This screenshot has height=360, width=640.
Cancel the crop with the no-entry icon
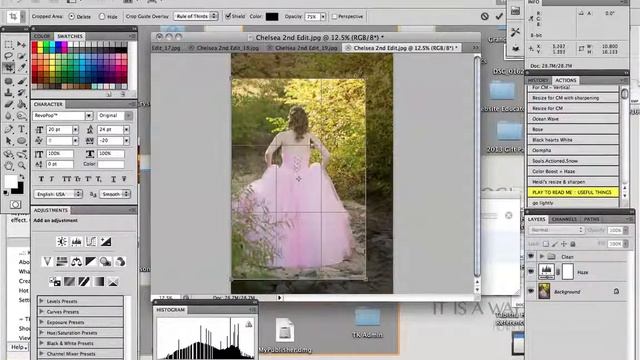tap(484, 16)
